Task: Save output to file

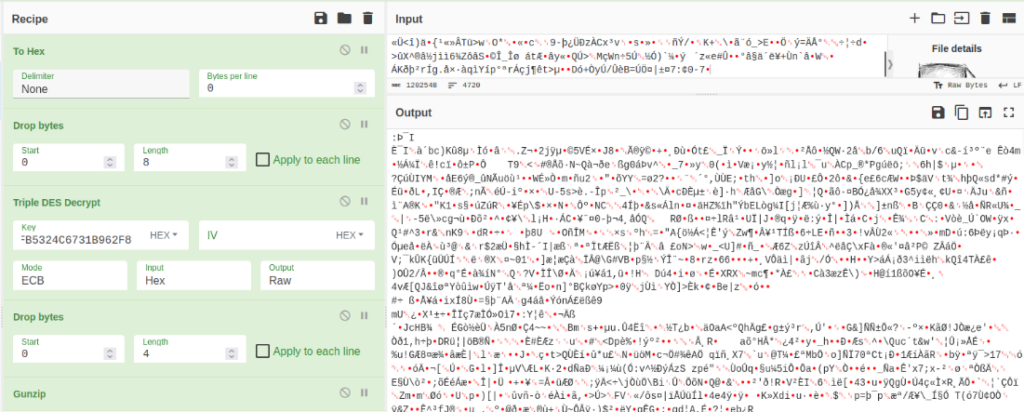Action: click(x=938, y=112)
